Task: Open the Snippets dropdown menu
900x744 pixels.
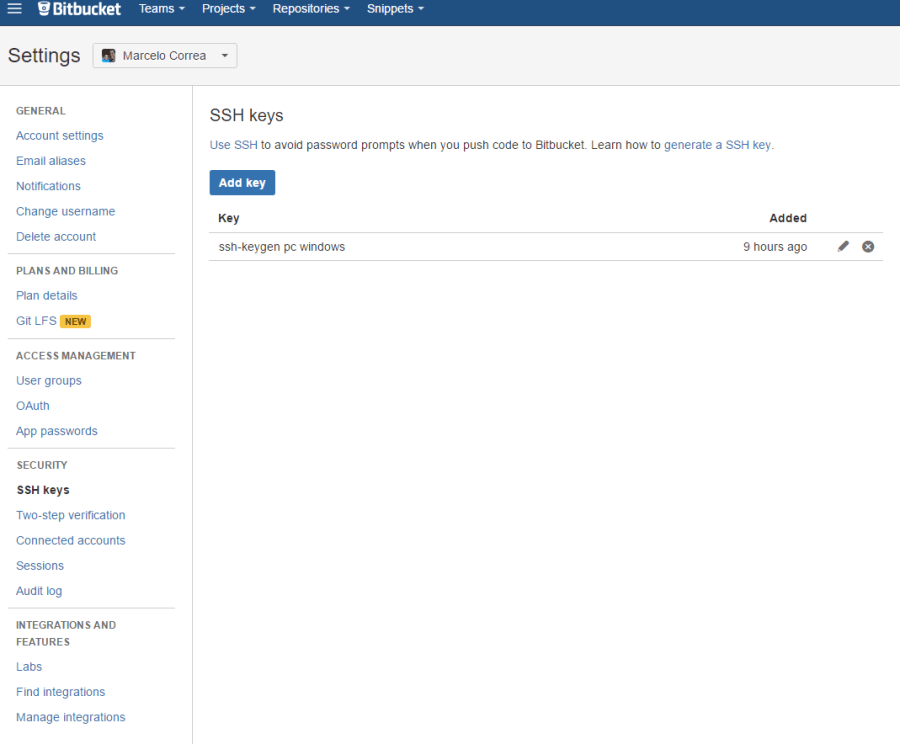Action: (x=395, y=9)
